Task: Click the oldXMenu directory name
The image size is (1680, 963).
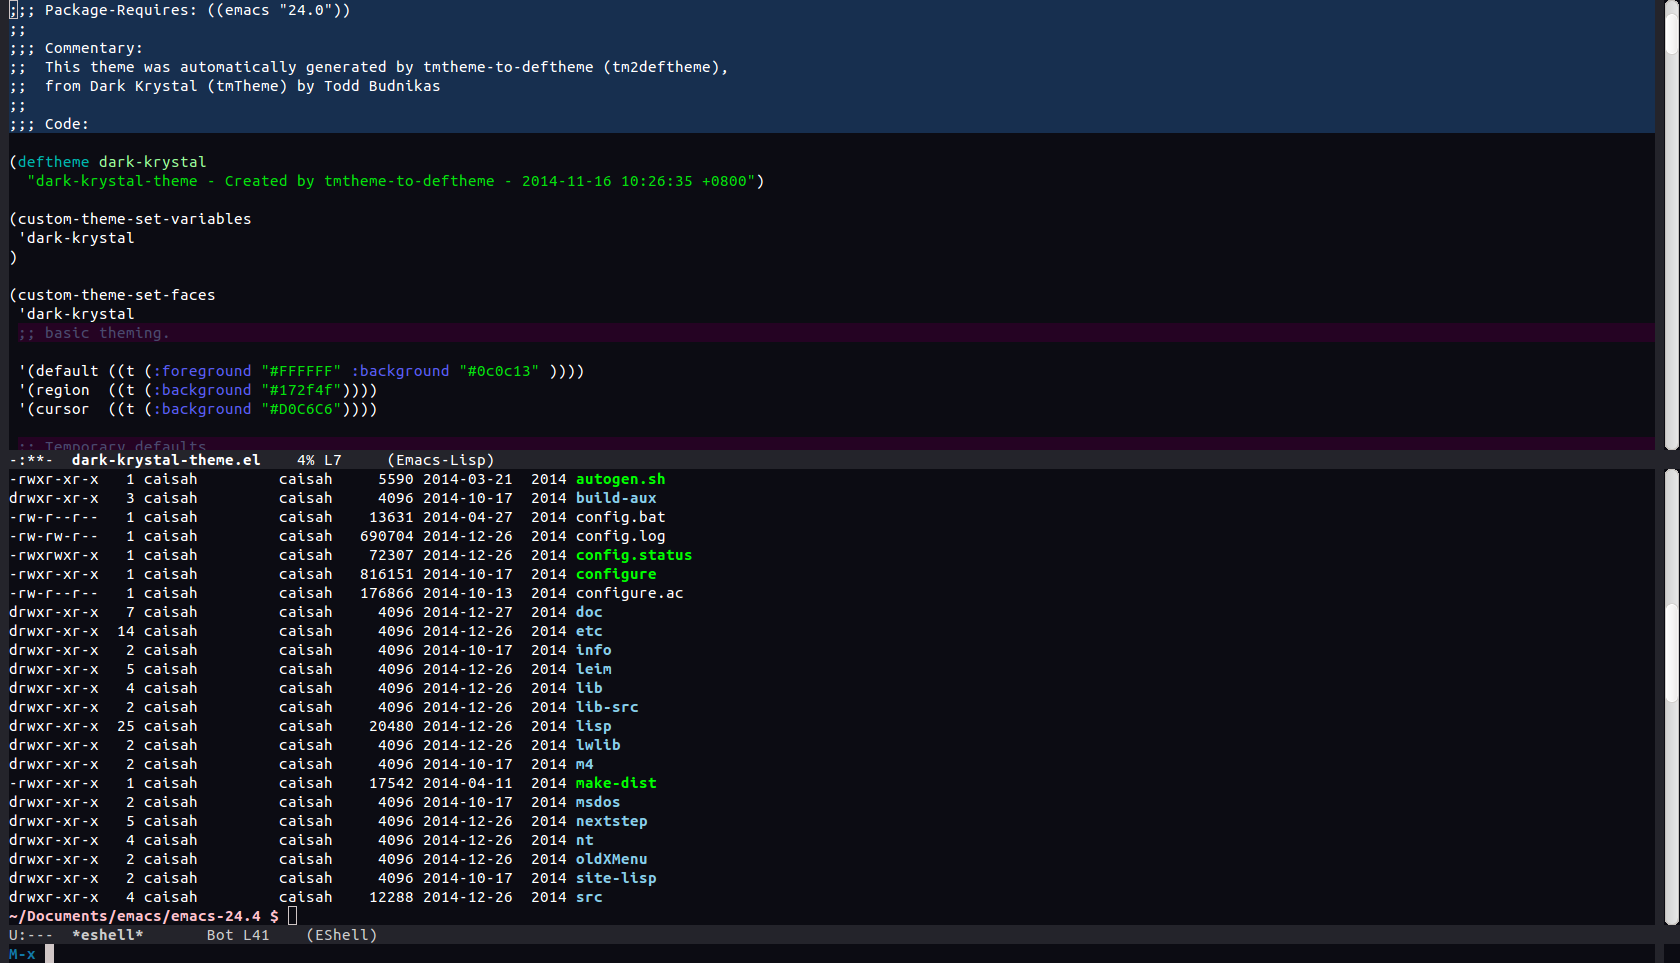Action: [611, 859]
